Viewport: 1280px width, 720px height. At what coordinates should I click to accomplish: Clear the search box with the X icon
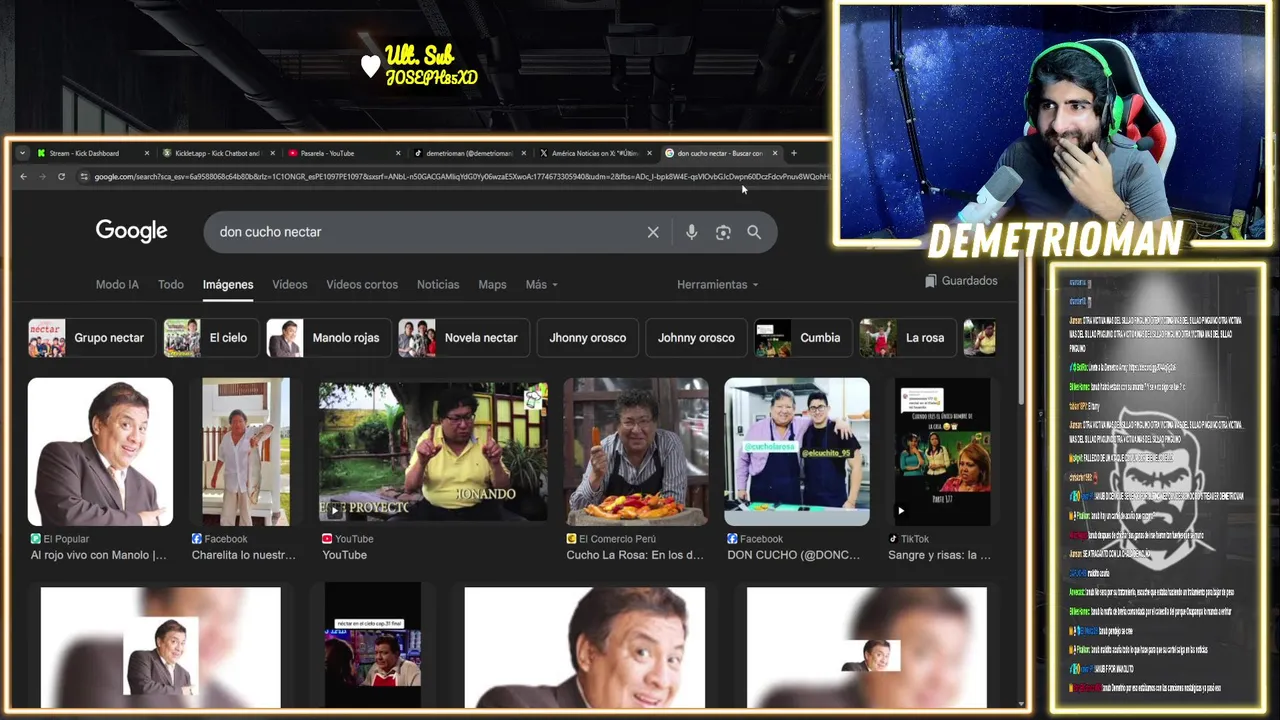[653, 232]
